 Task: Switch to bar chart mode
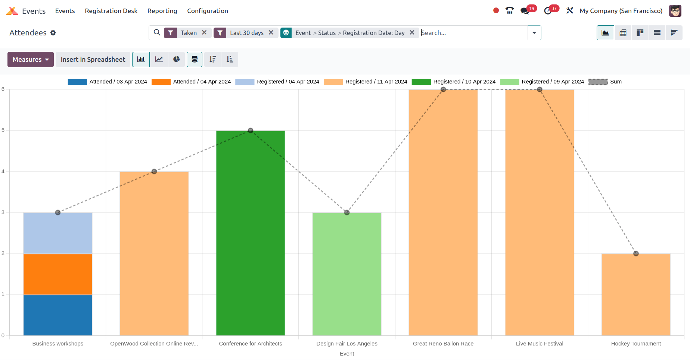pos(141,59)
